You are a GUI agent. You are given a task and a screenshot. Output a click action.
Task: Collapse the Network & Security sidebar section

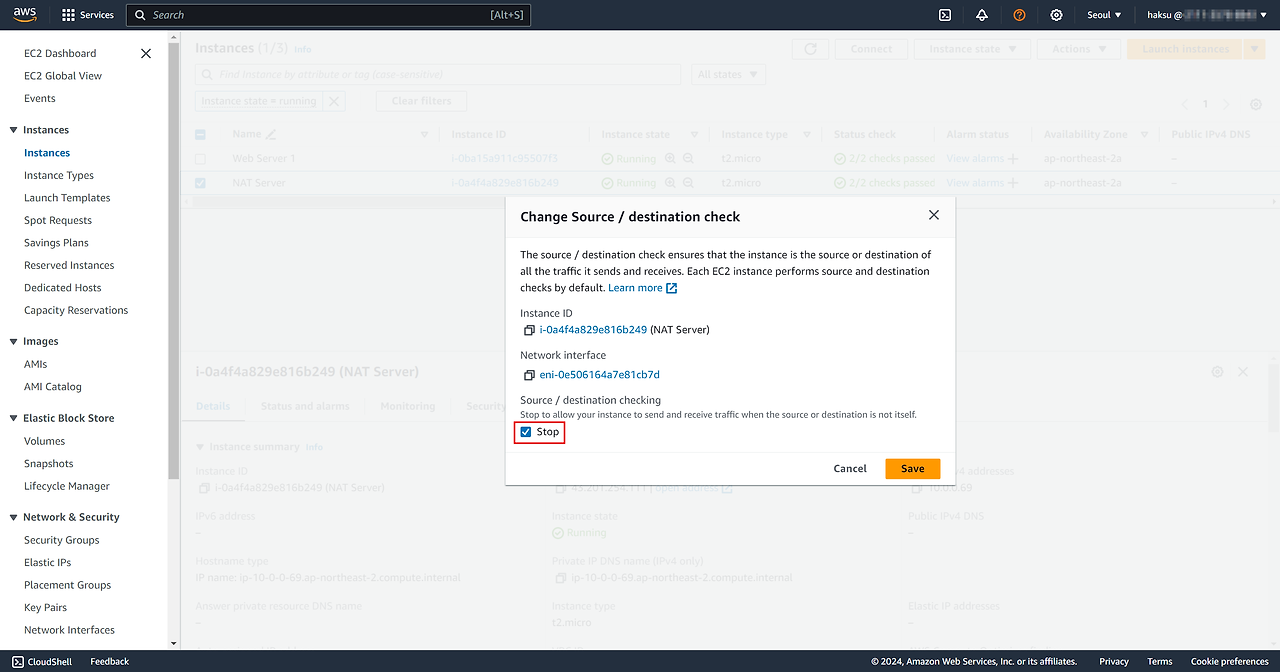click(14, 517)
